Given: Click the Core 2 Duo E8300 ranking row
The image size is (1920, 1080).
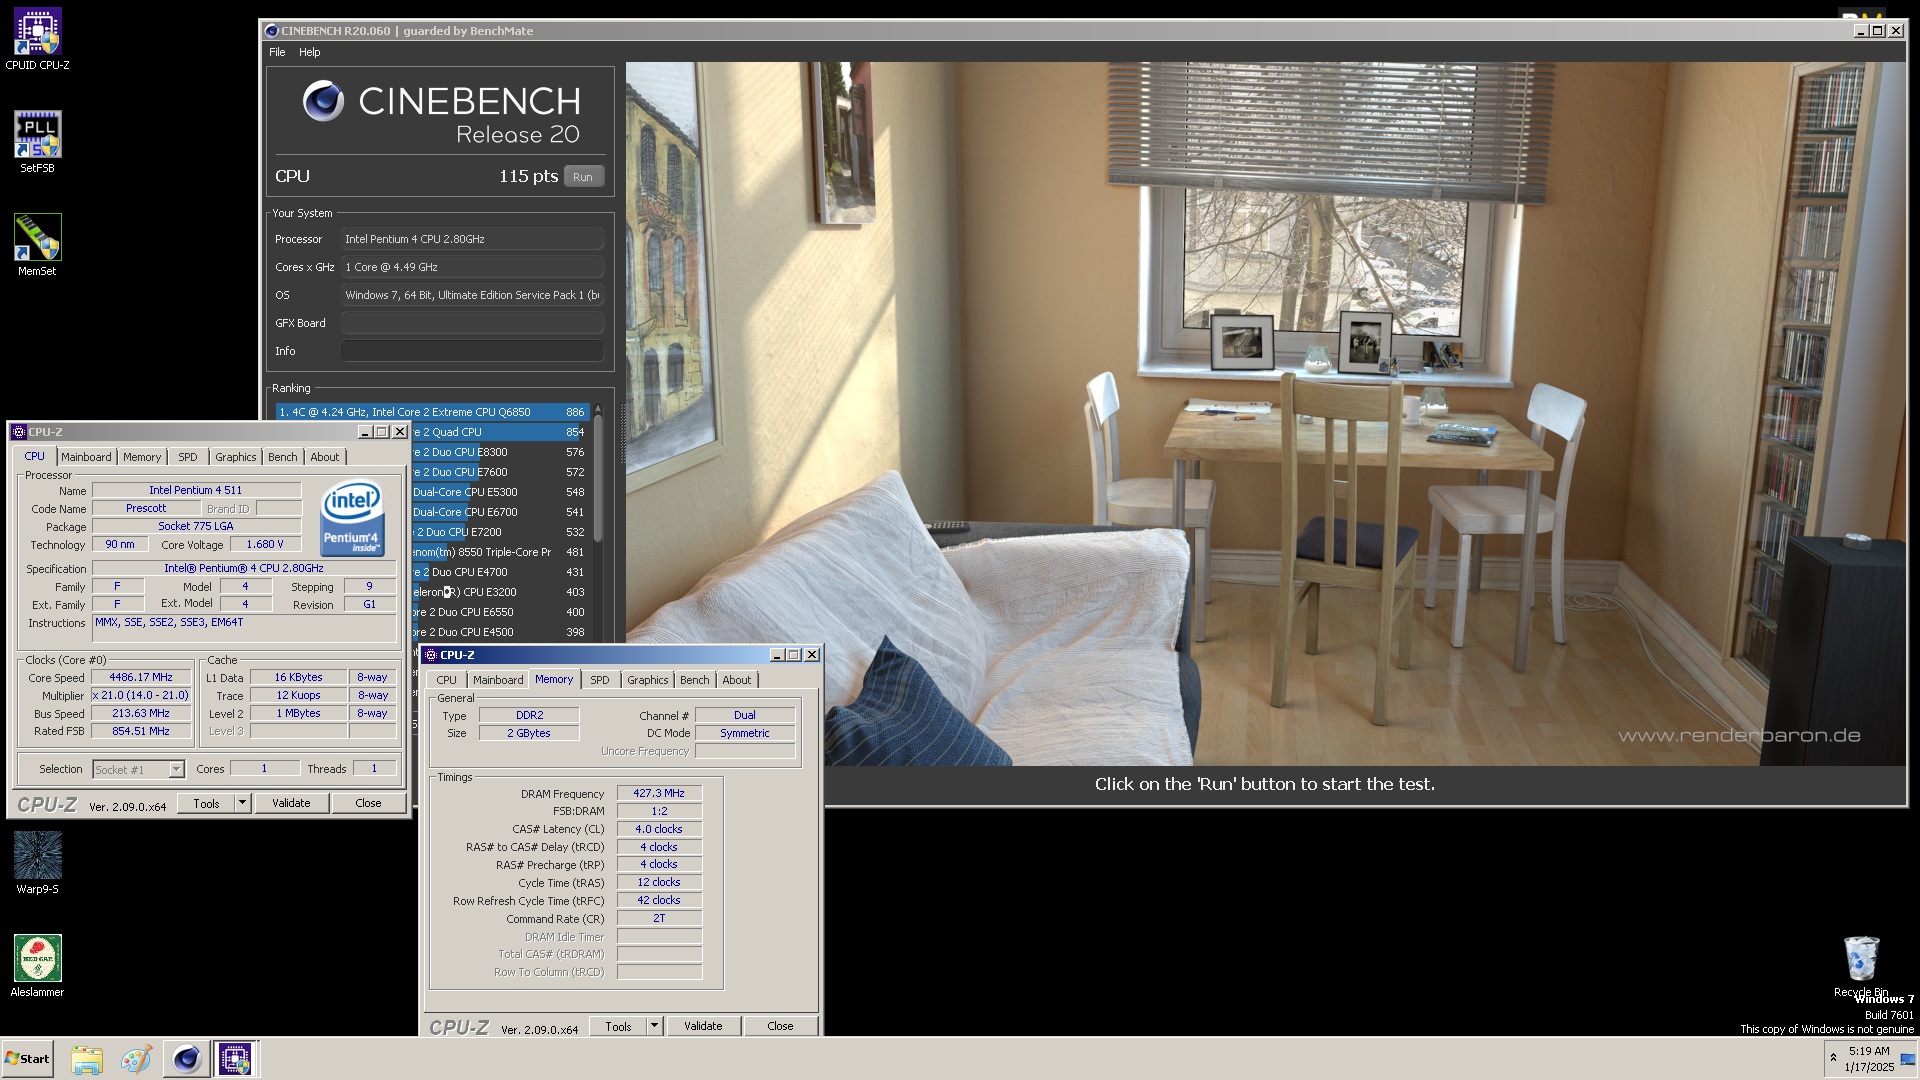Looking at the screenshot, I should click(499, 452).
